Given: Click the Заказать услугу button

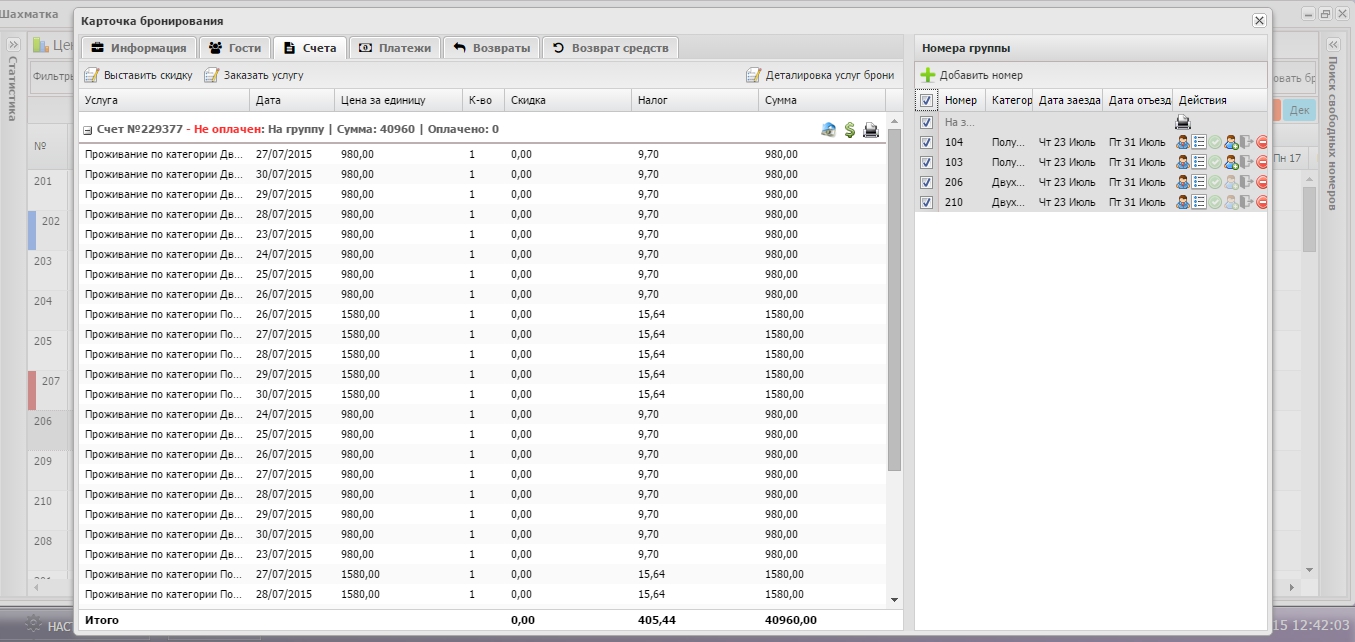Looking at the screenshot, I should [254, 75].
